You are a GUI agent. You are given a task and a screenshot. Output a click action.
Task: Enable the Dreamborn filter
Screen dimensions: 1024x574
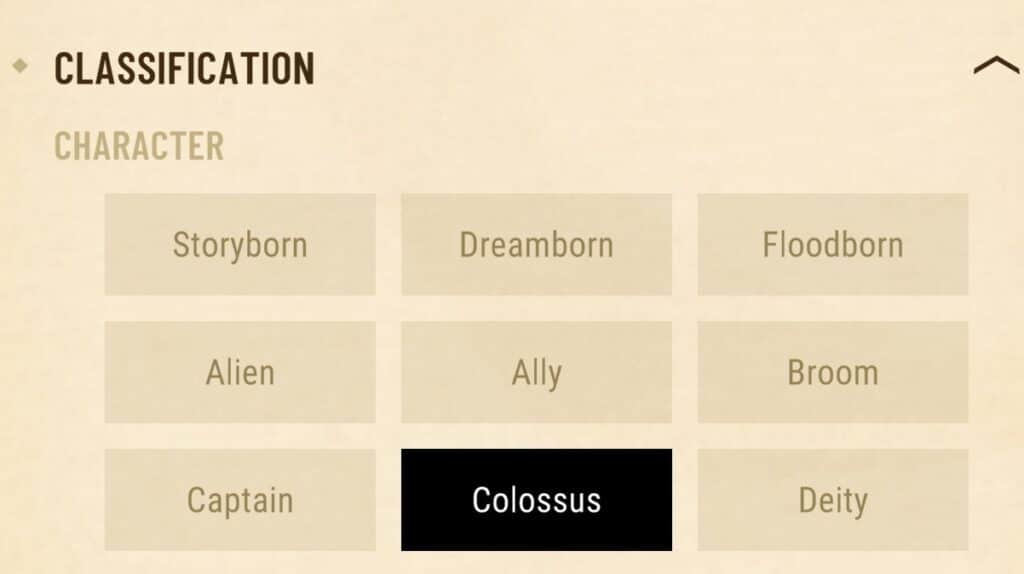[x=536, y=244]
